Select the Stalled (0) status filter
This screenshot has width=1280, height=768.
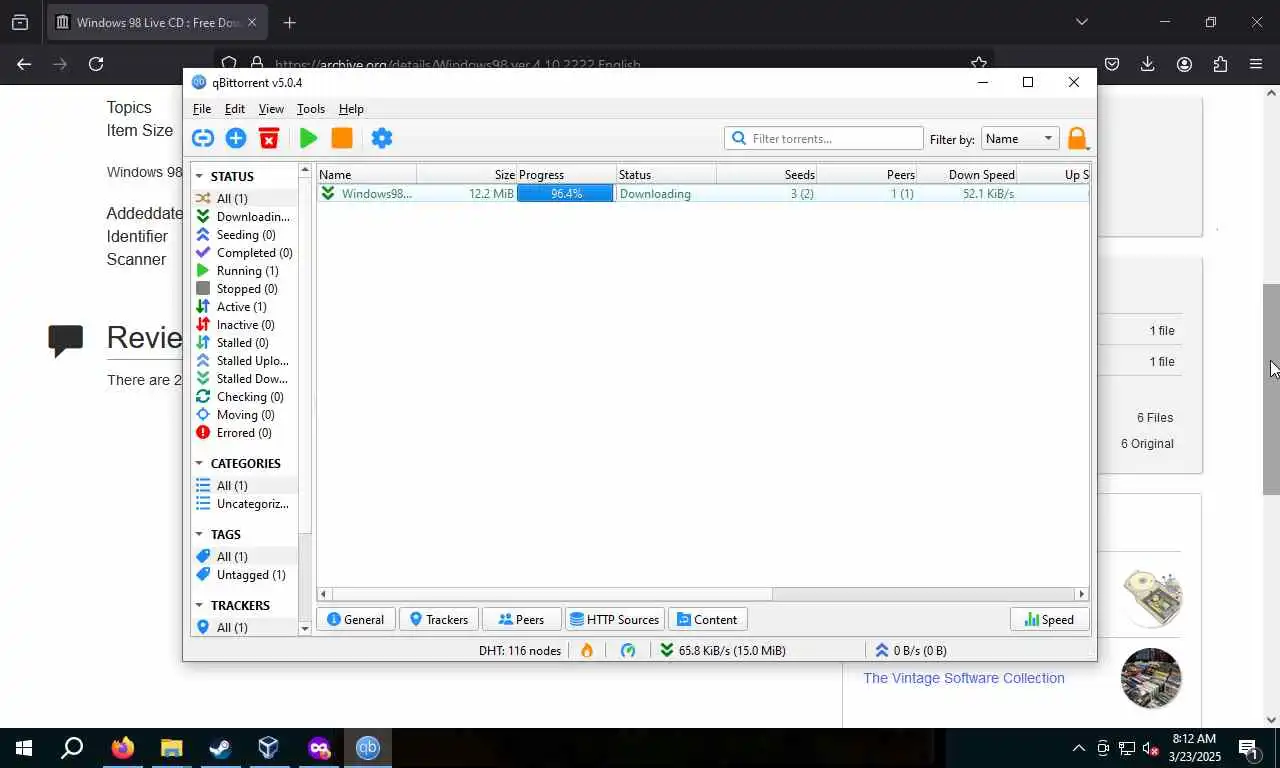244,342
